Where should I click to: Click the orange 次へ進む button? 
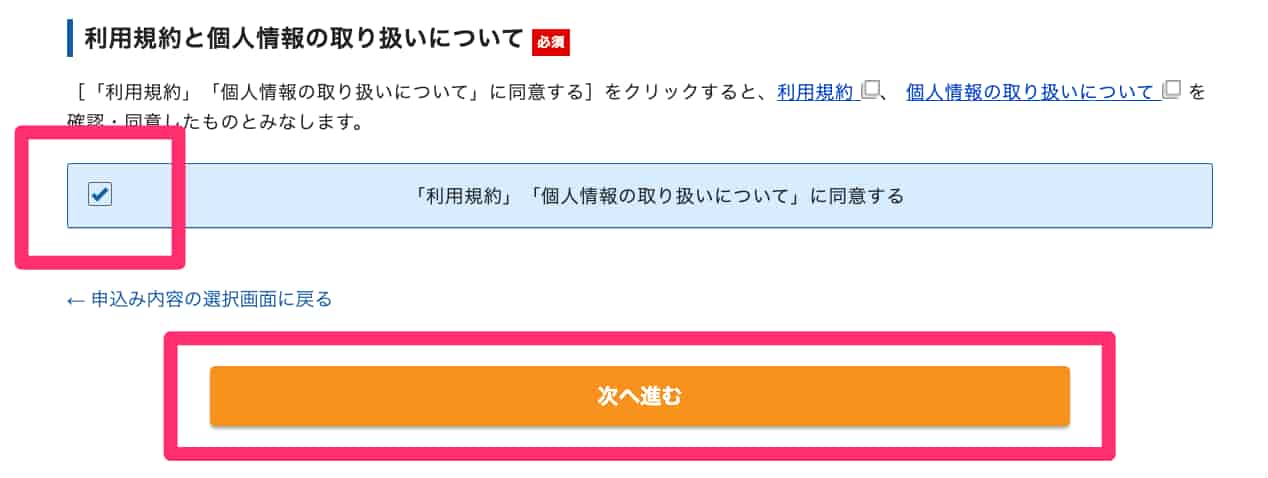click(x=639, y=396)
